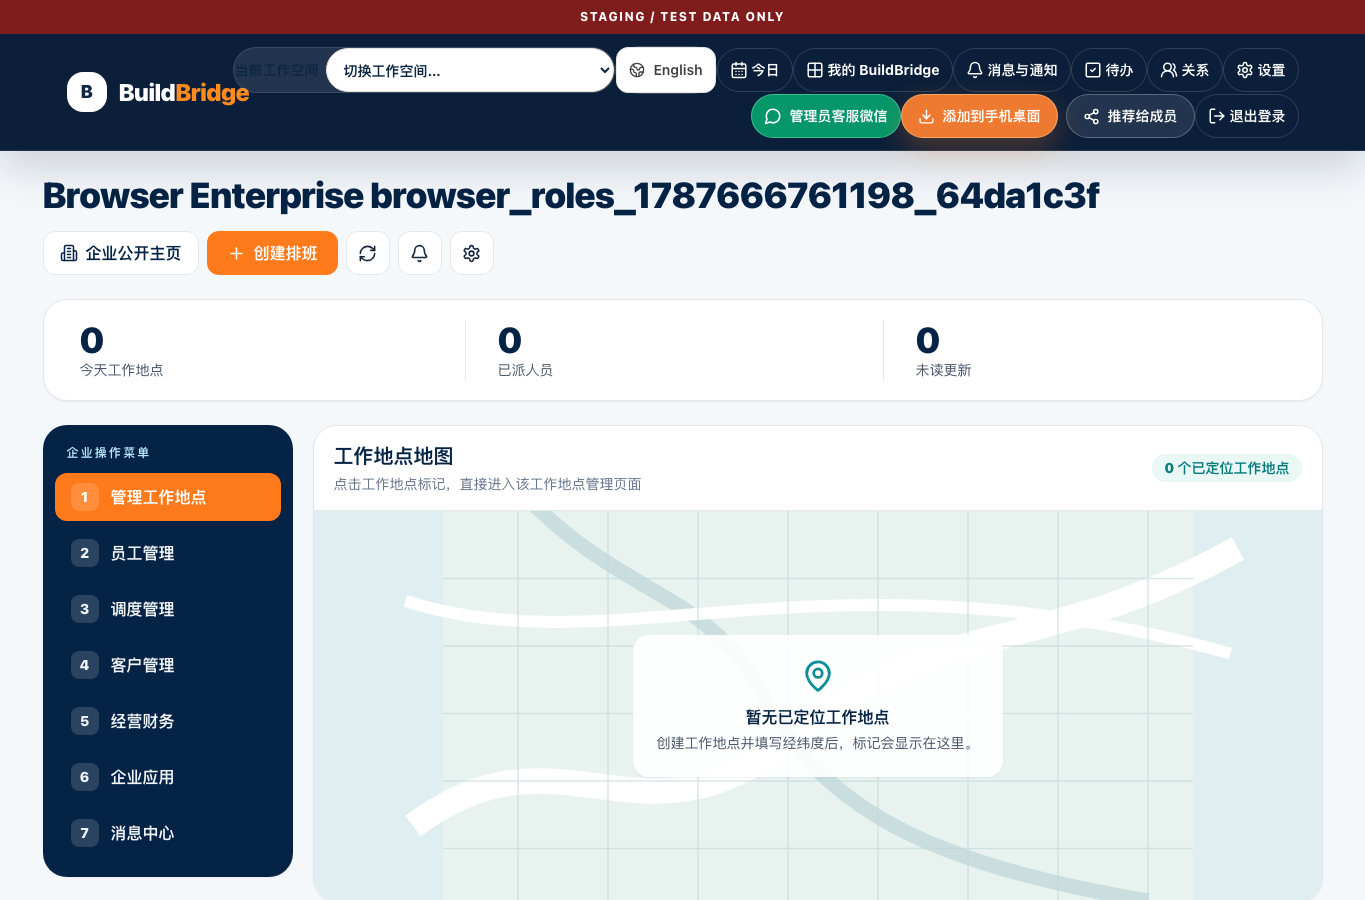
Task: Click the 未读更新 stat label
Action: tap(943, 370)
